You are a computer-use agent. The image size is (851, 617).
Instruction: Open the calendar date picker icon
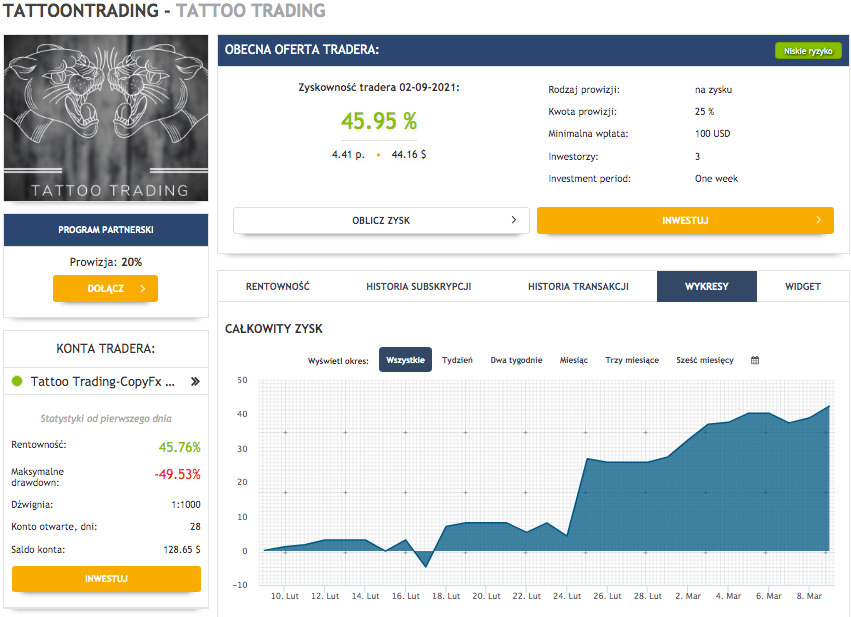point(755,360)
